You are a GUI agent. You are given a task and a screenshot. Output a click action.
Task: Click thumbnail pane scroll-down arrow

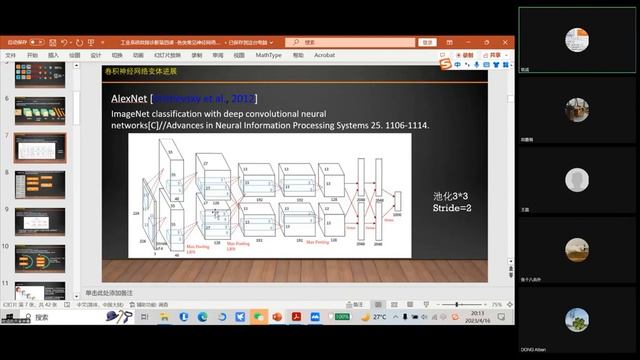(76, 296)
